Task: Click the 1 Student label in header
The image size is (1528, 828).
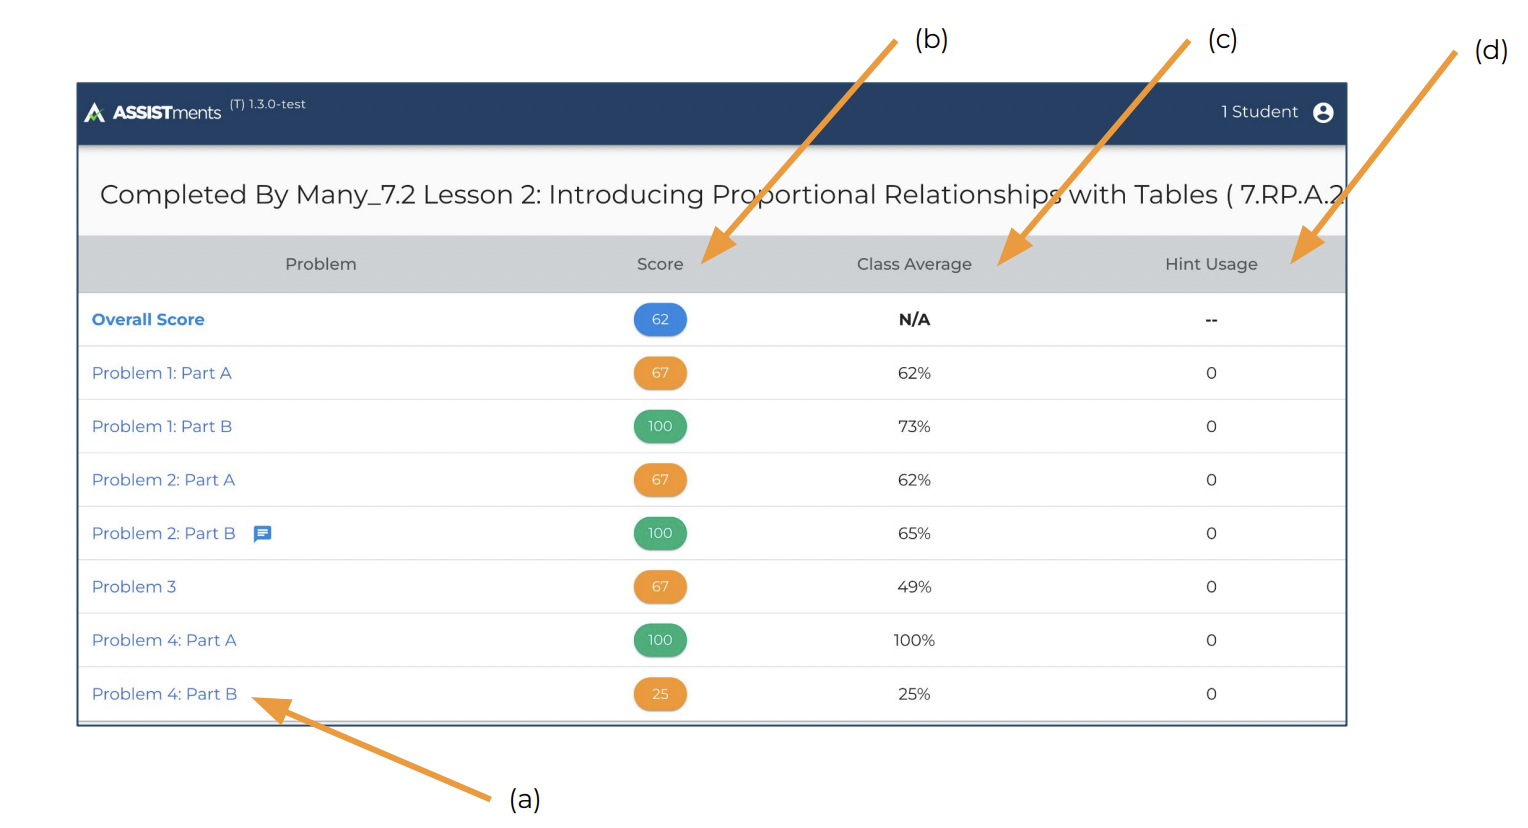Action: [1259, 112]
